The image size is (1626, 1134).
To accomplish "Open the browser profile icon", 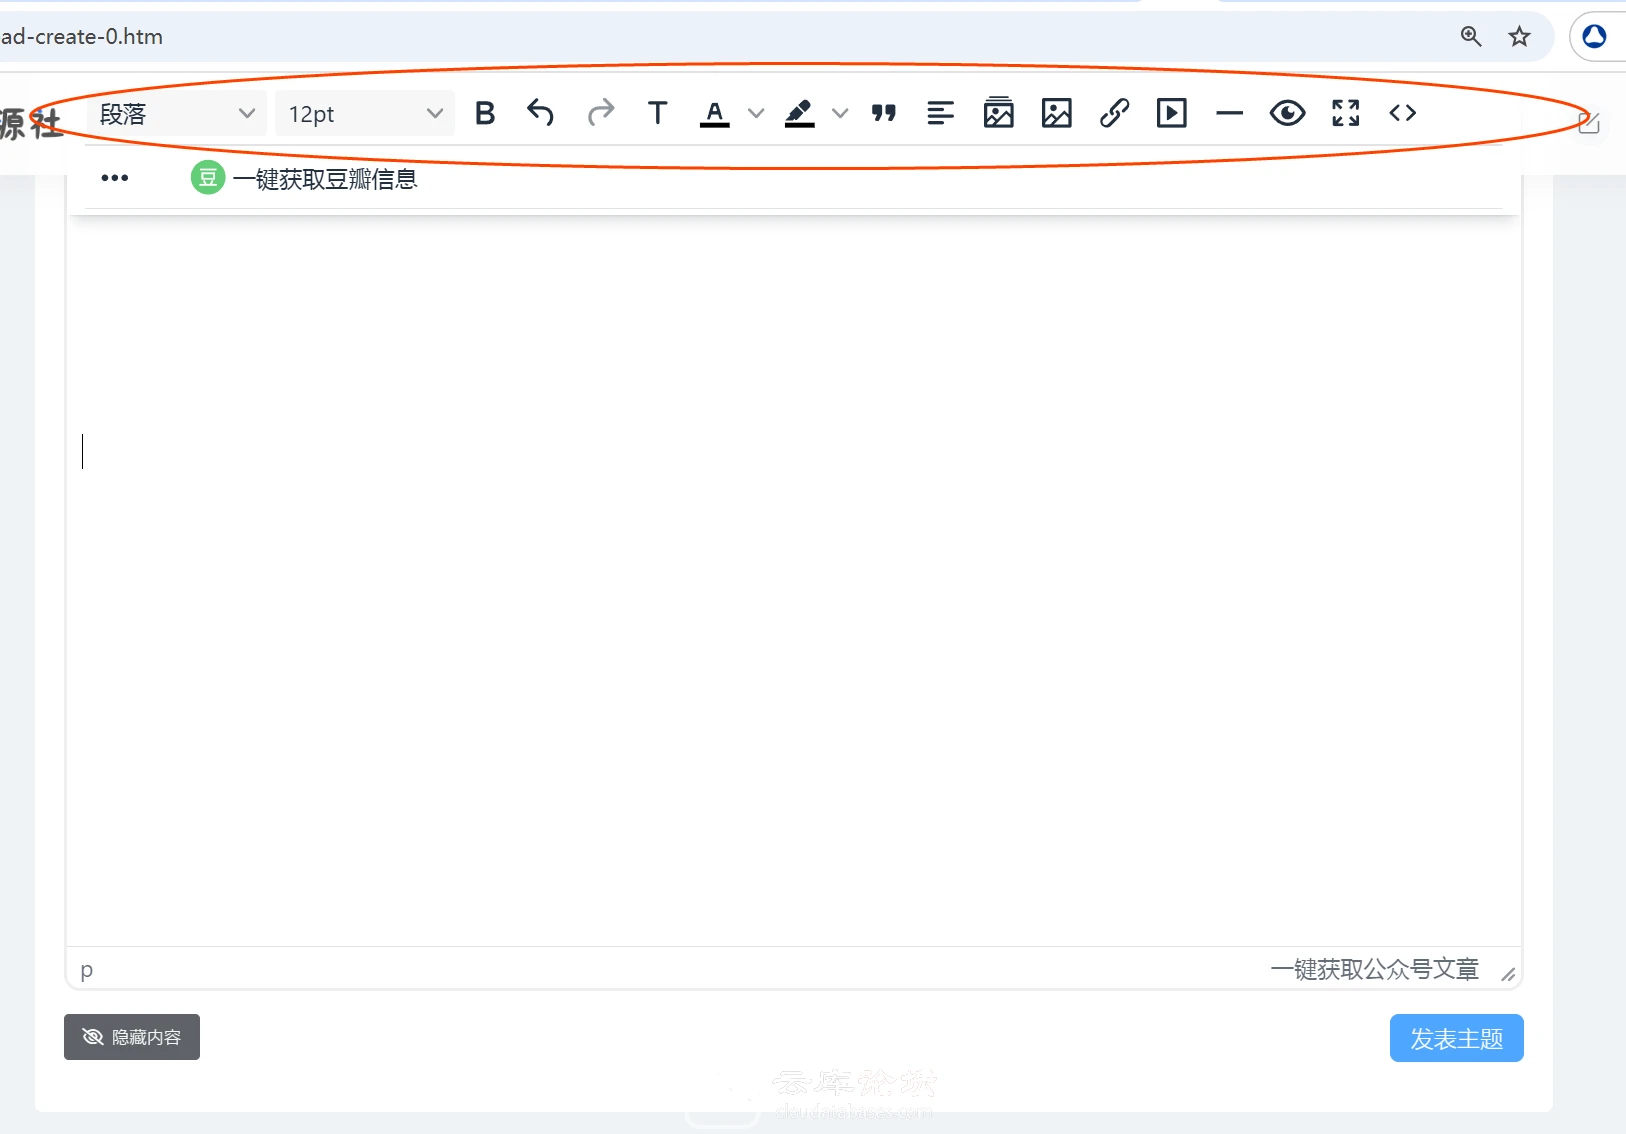I will point(1595,37).
